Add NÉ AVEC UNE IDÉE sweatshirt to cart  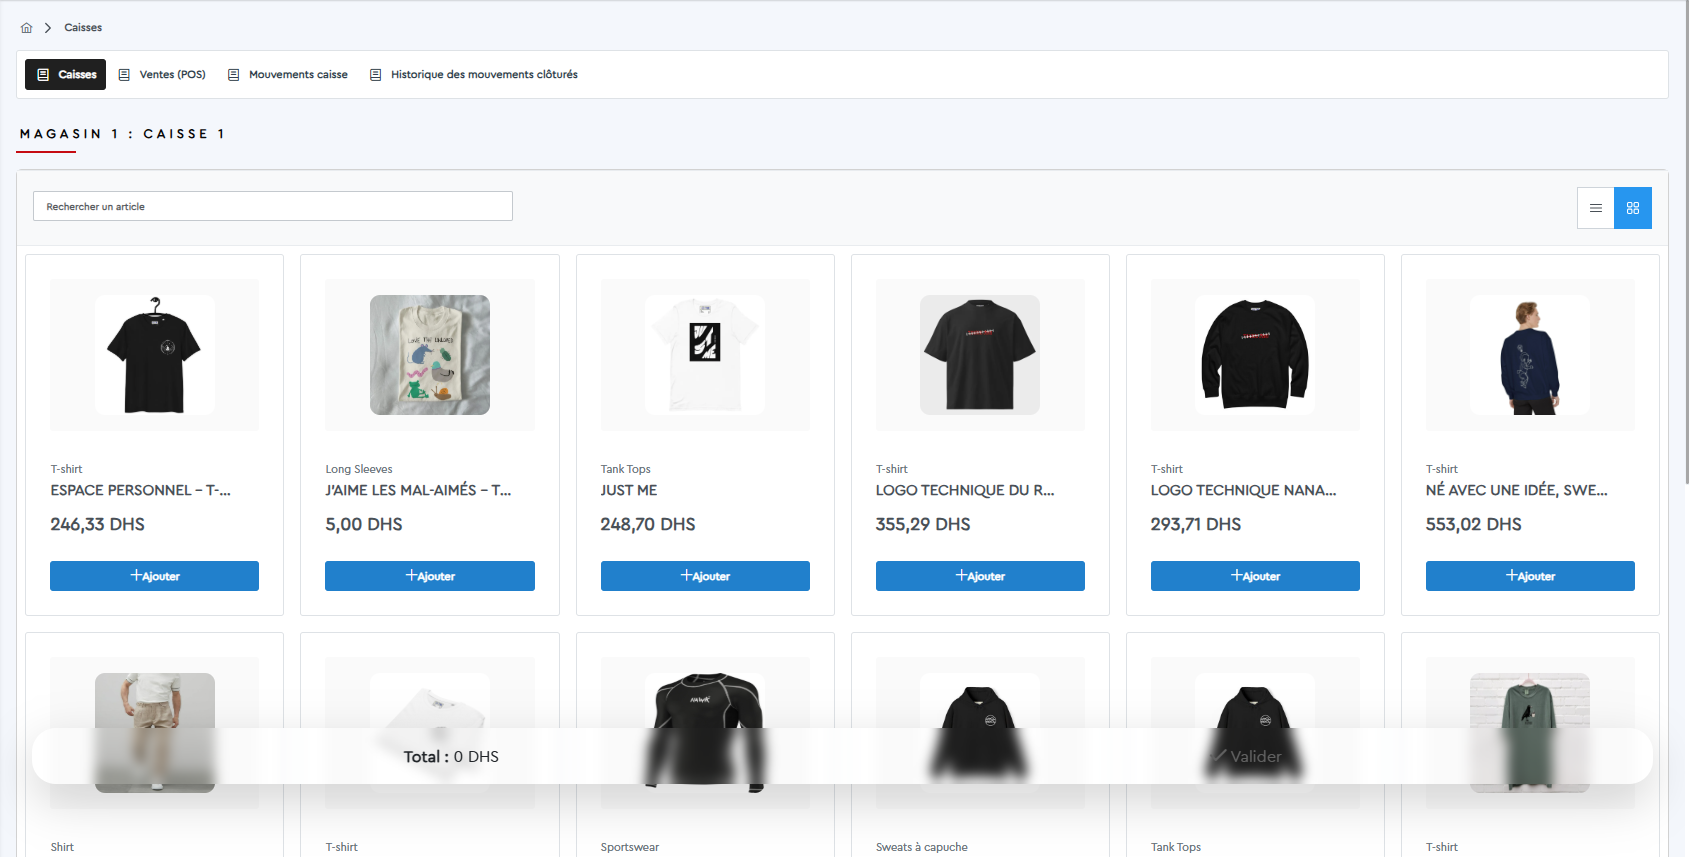pos(1530,576)
